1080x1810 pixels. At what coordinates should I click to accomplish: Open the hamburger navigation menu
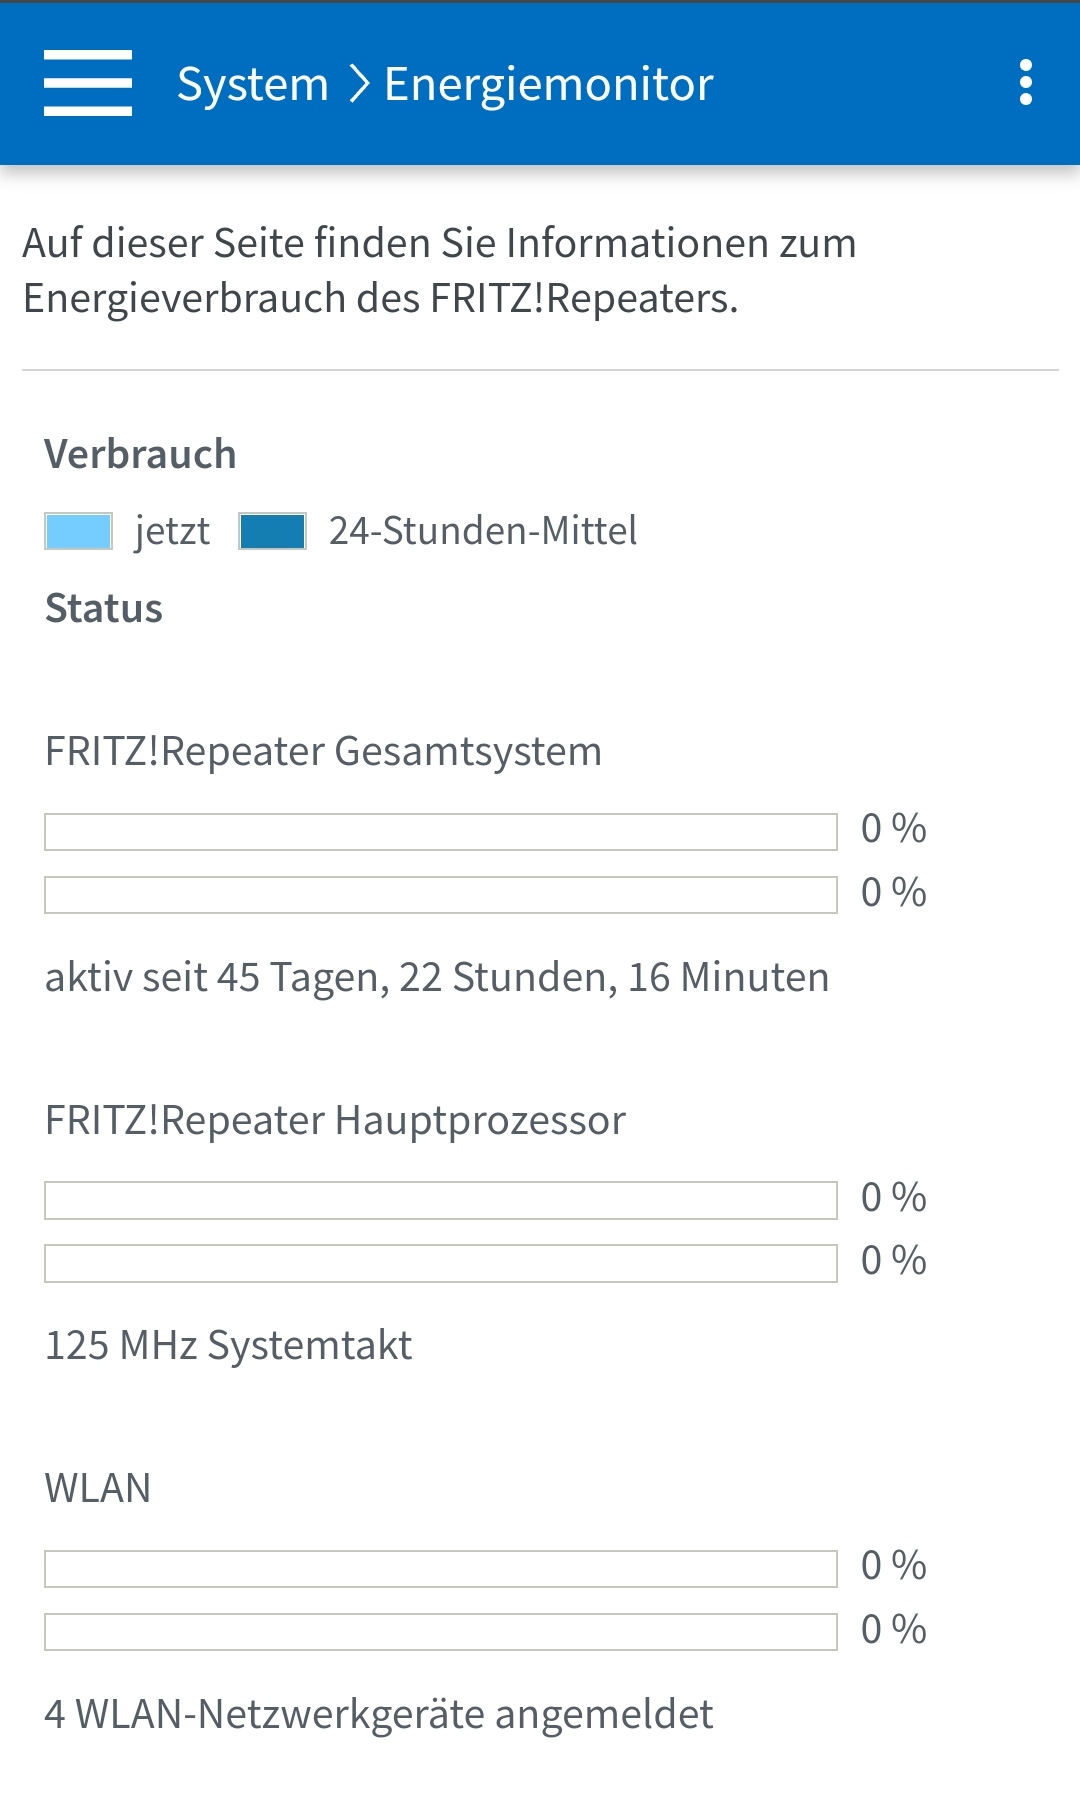(x=88, y=83)
